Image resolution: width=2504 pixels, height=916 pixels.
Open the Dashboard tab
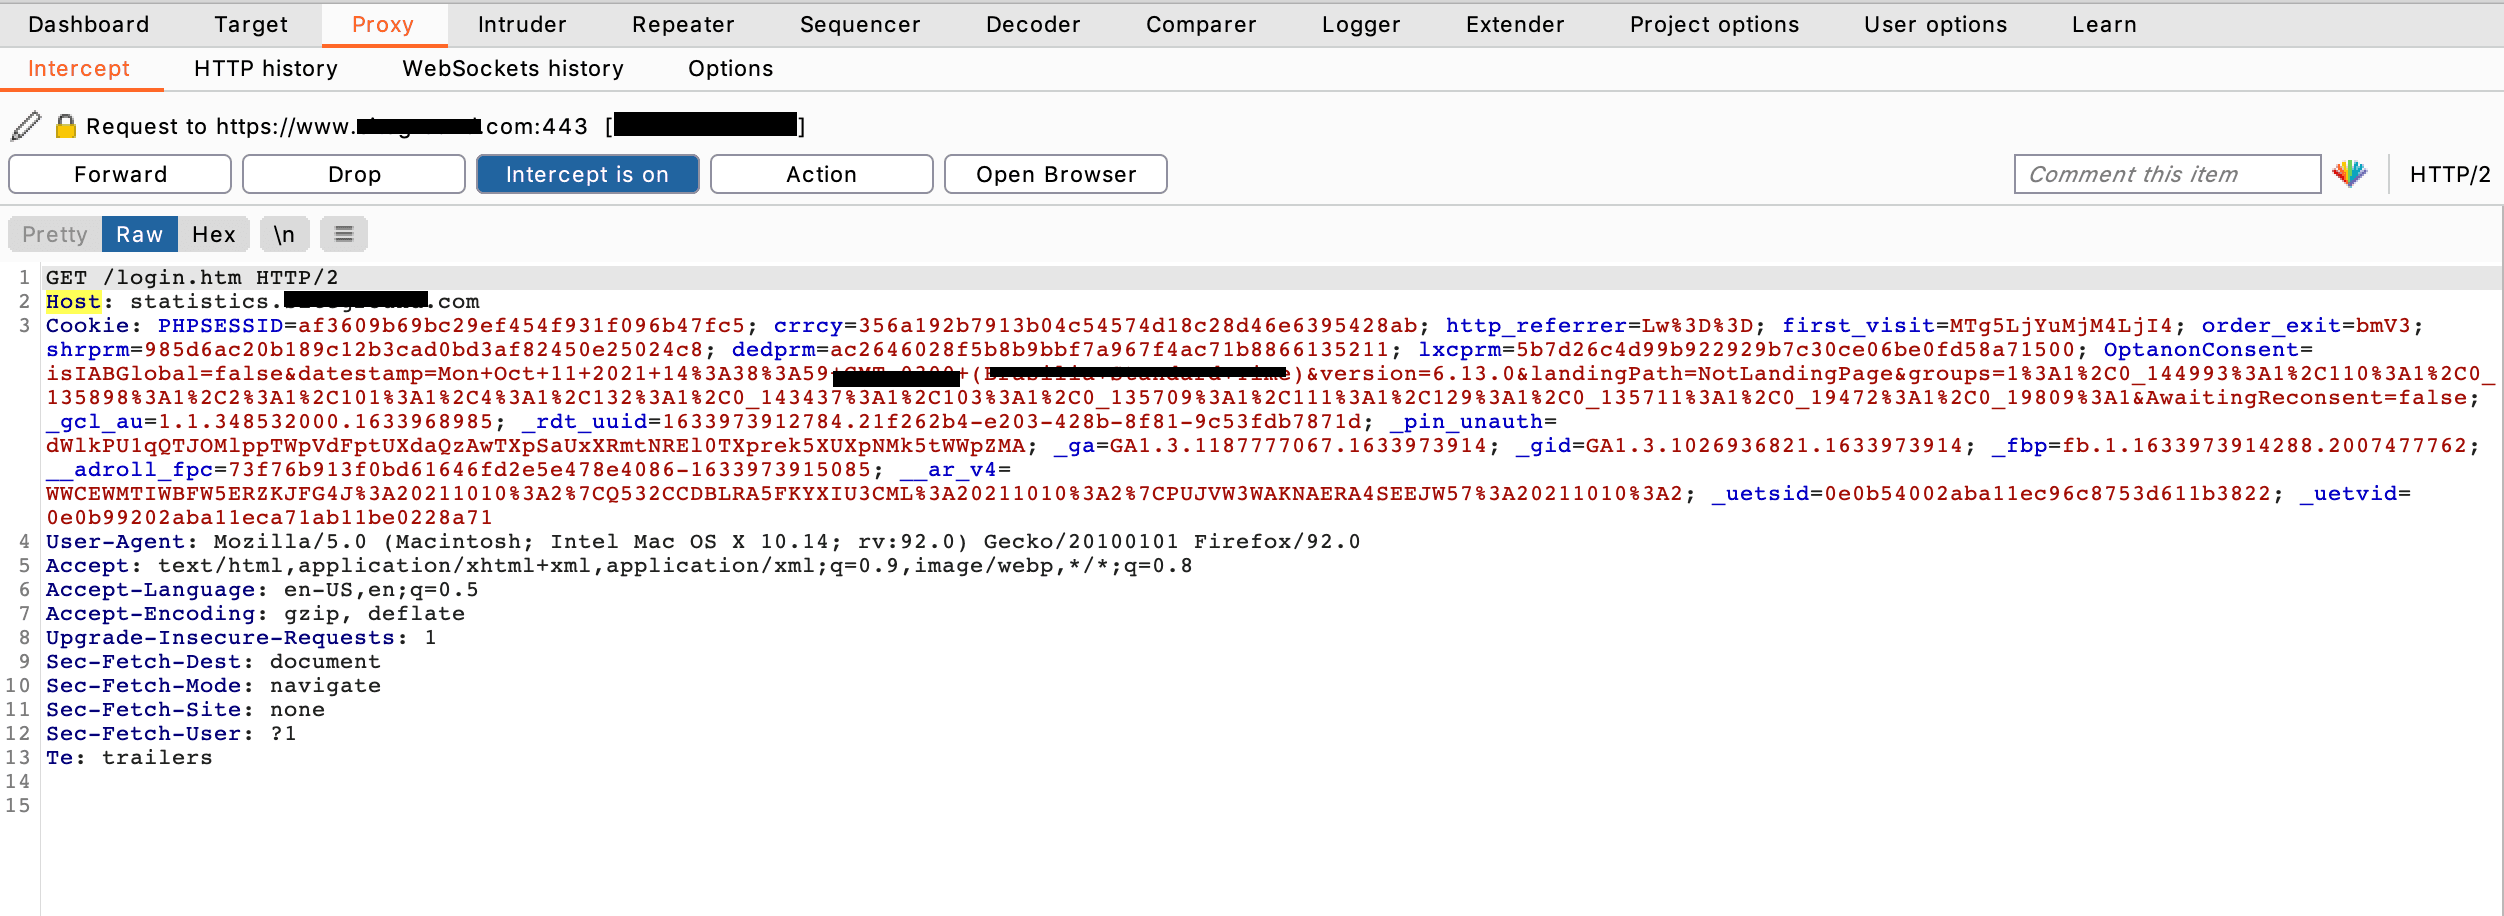click(x=88, y=24)
